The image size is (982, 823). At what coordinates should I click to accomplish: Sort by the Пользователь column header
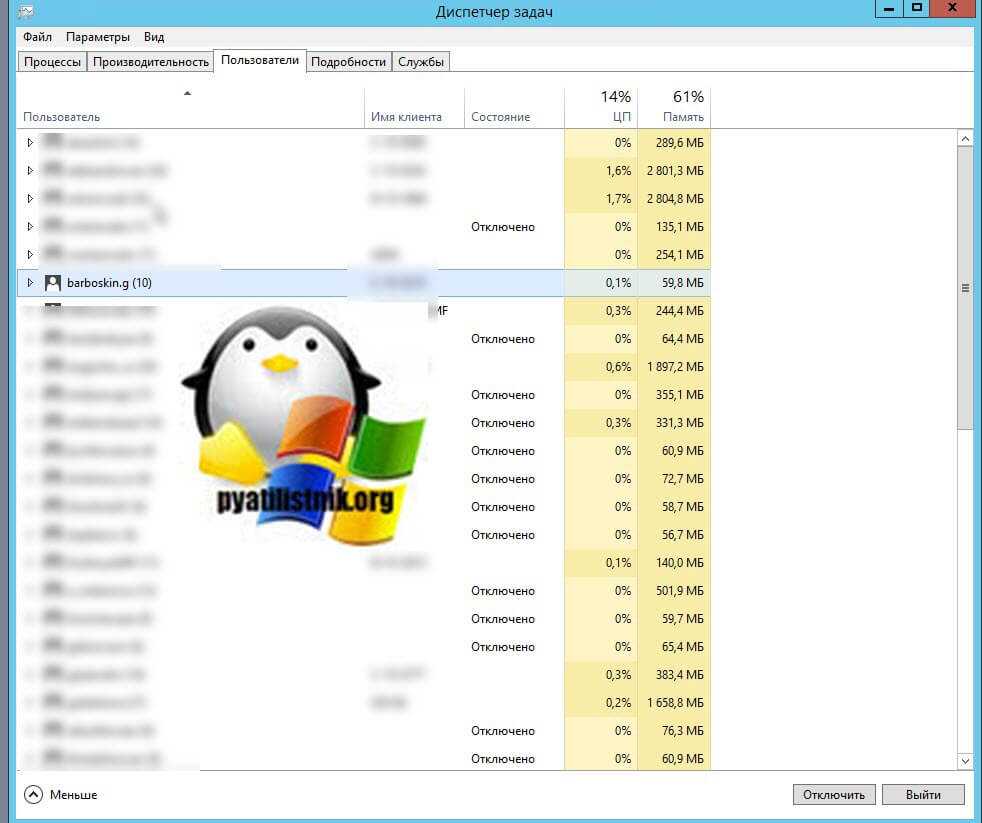tap(190, 108)
